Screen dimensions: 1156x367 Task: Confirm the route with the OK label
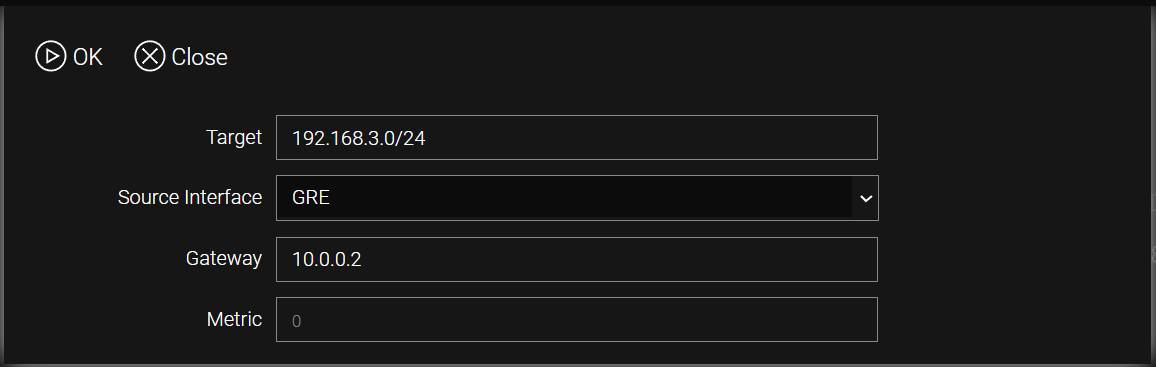pos(88,57)
